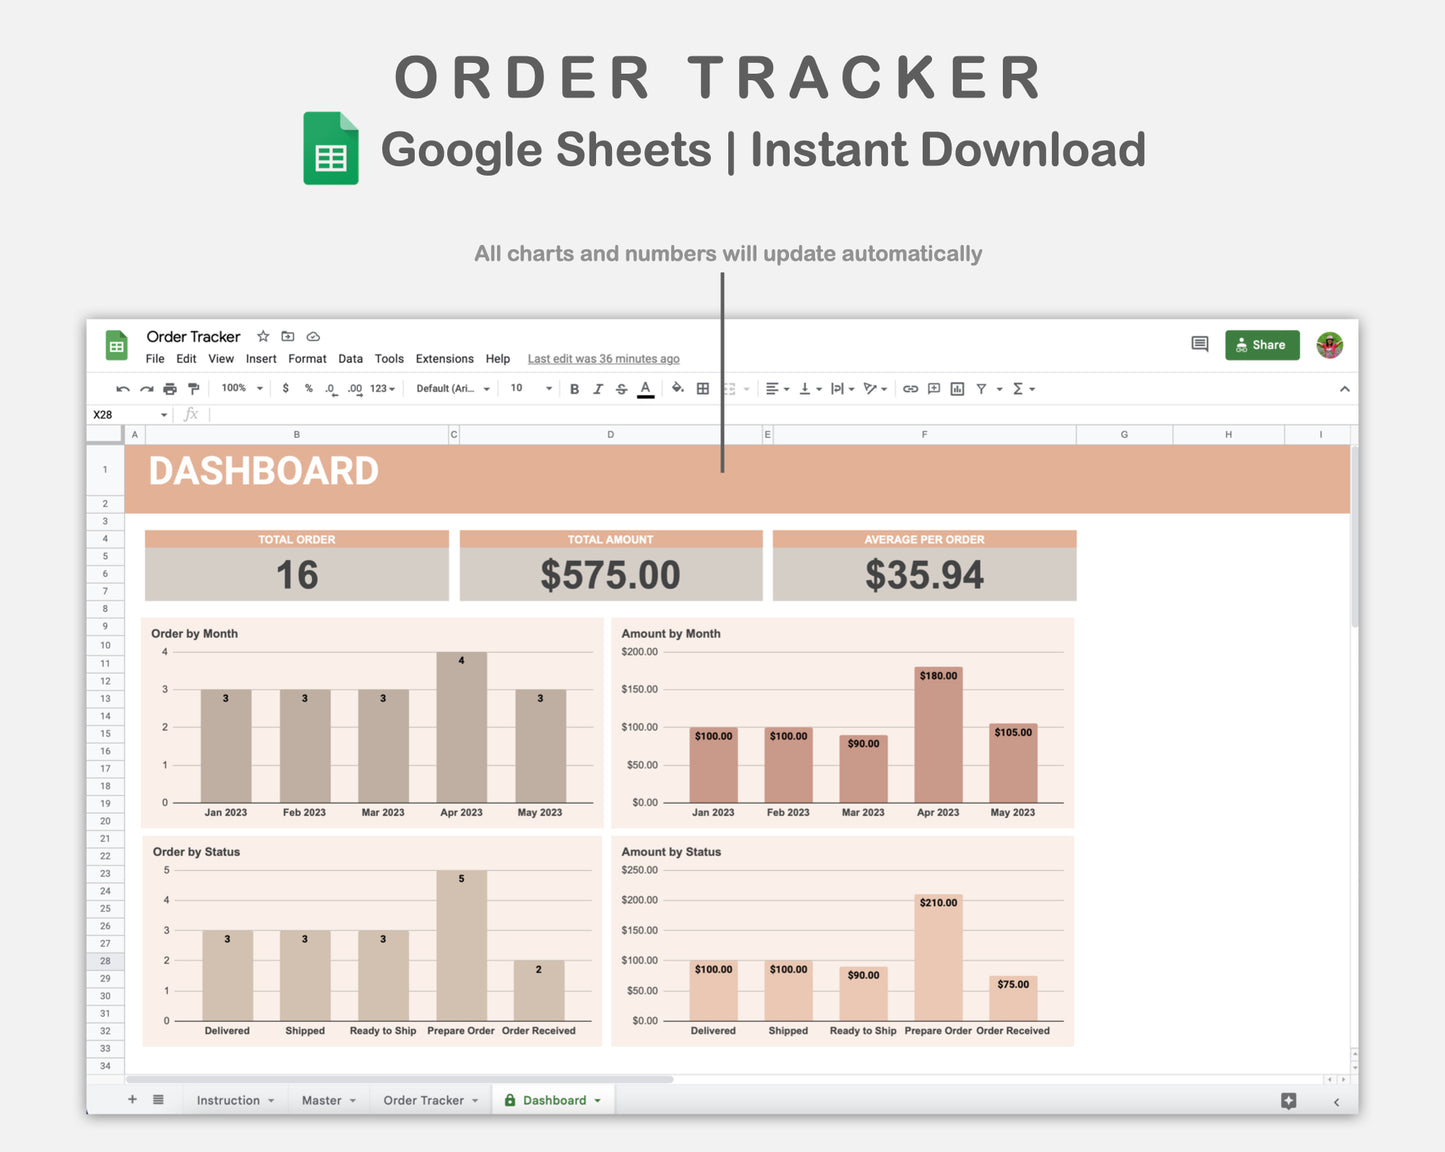Open Last edit was 36 minutes ago link
The height and width of the screenshot is (1152, 1445).
point(603,359)
